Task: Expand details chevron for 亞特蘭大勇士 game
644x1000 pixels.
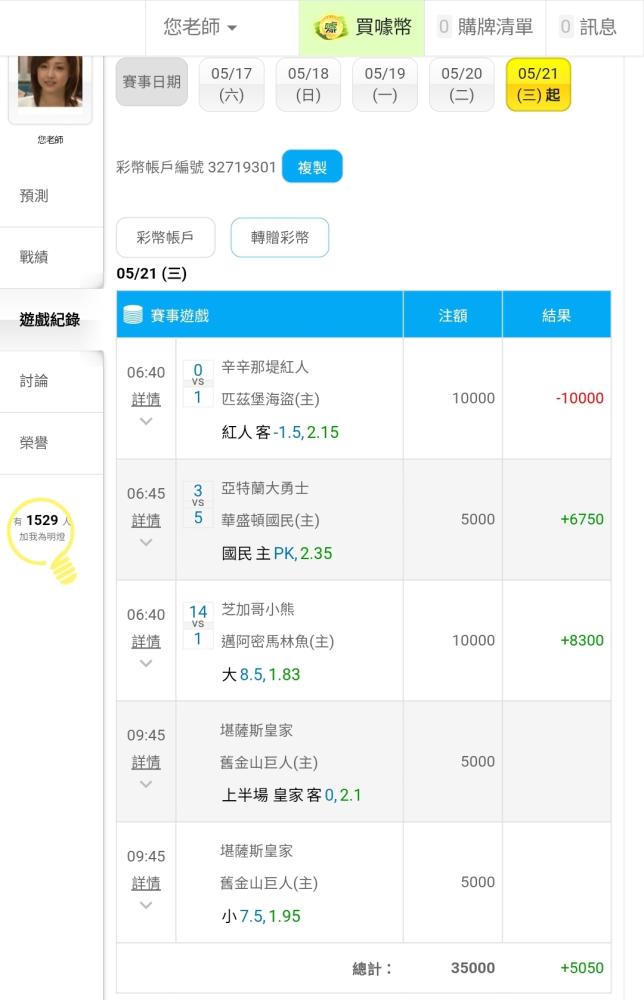Action: click(x=146, y=542)
